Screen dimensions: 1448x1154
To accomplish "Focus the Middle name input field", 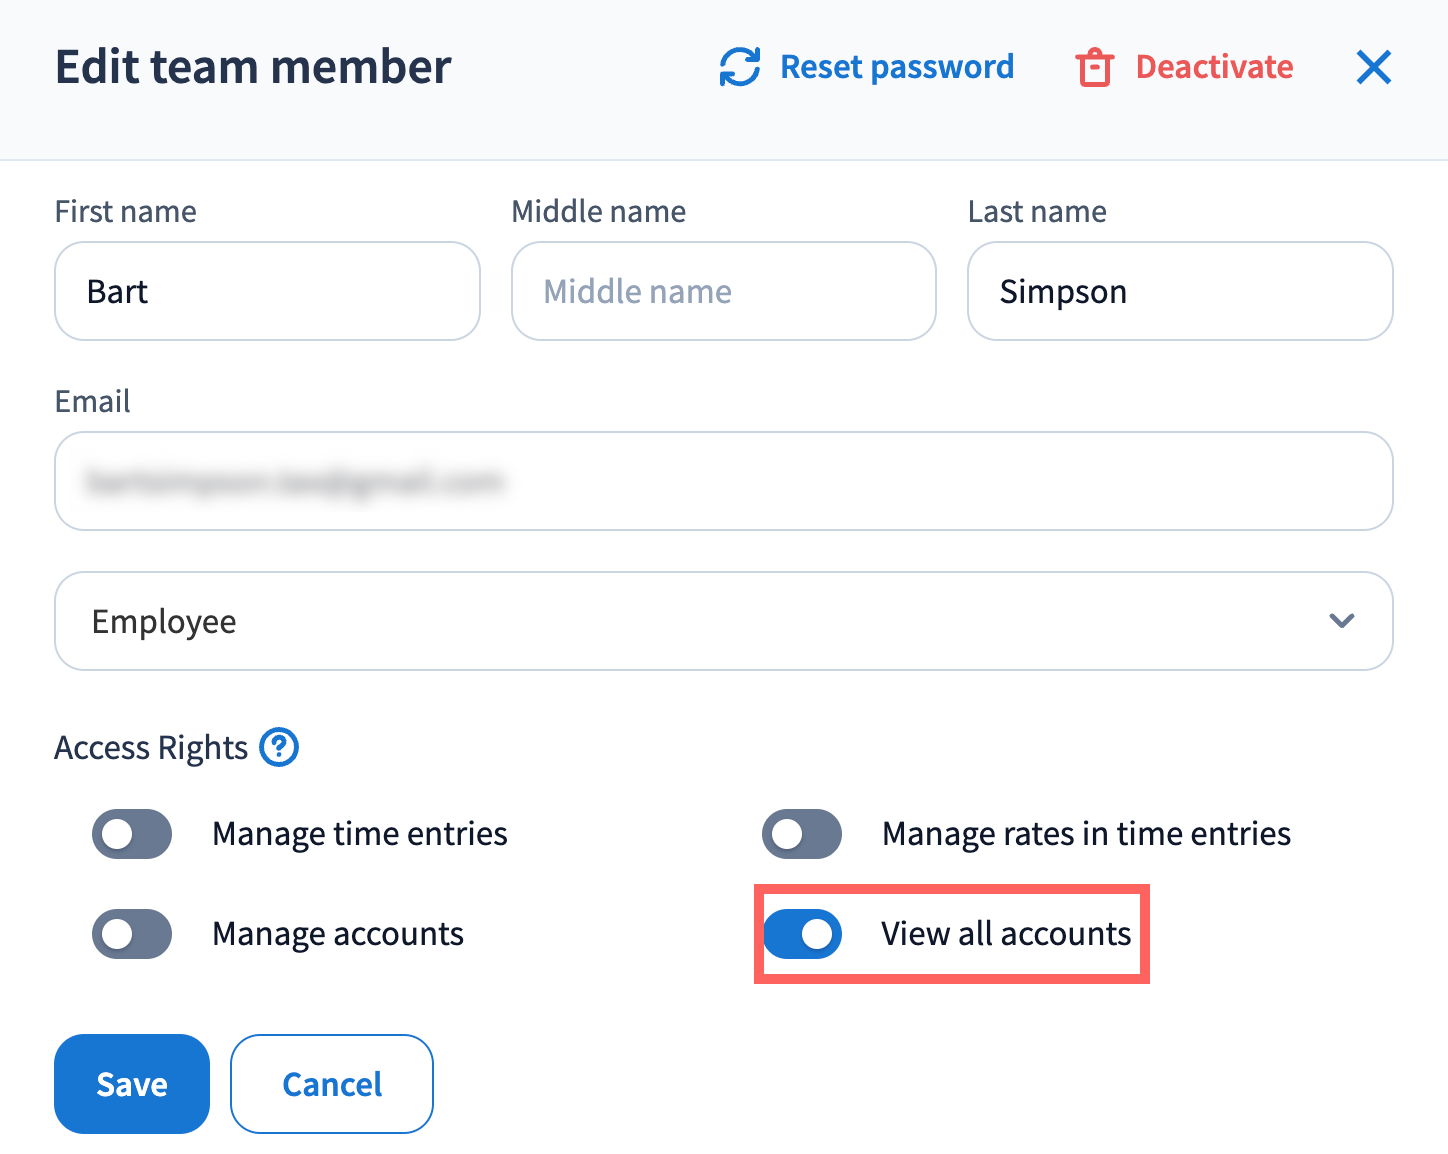I will [x=723, y=291].
